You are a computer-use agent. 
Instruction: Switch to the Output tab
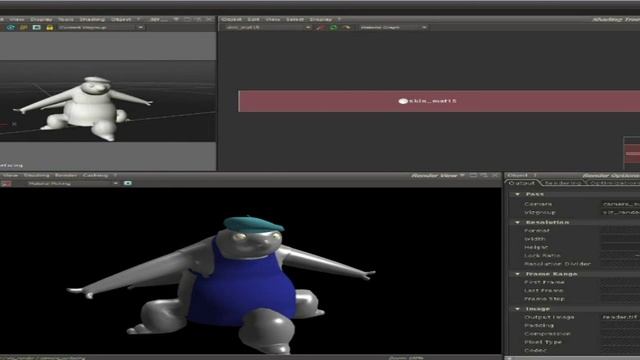point(522,183)
